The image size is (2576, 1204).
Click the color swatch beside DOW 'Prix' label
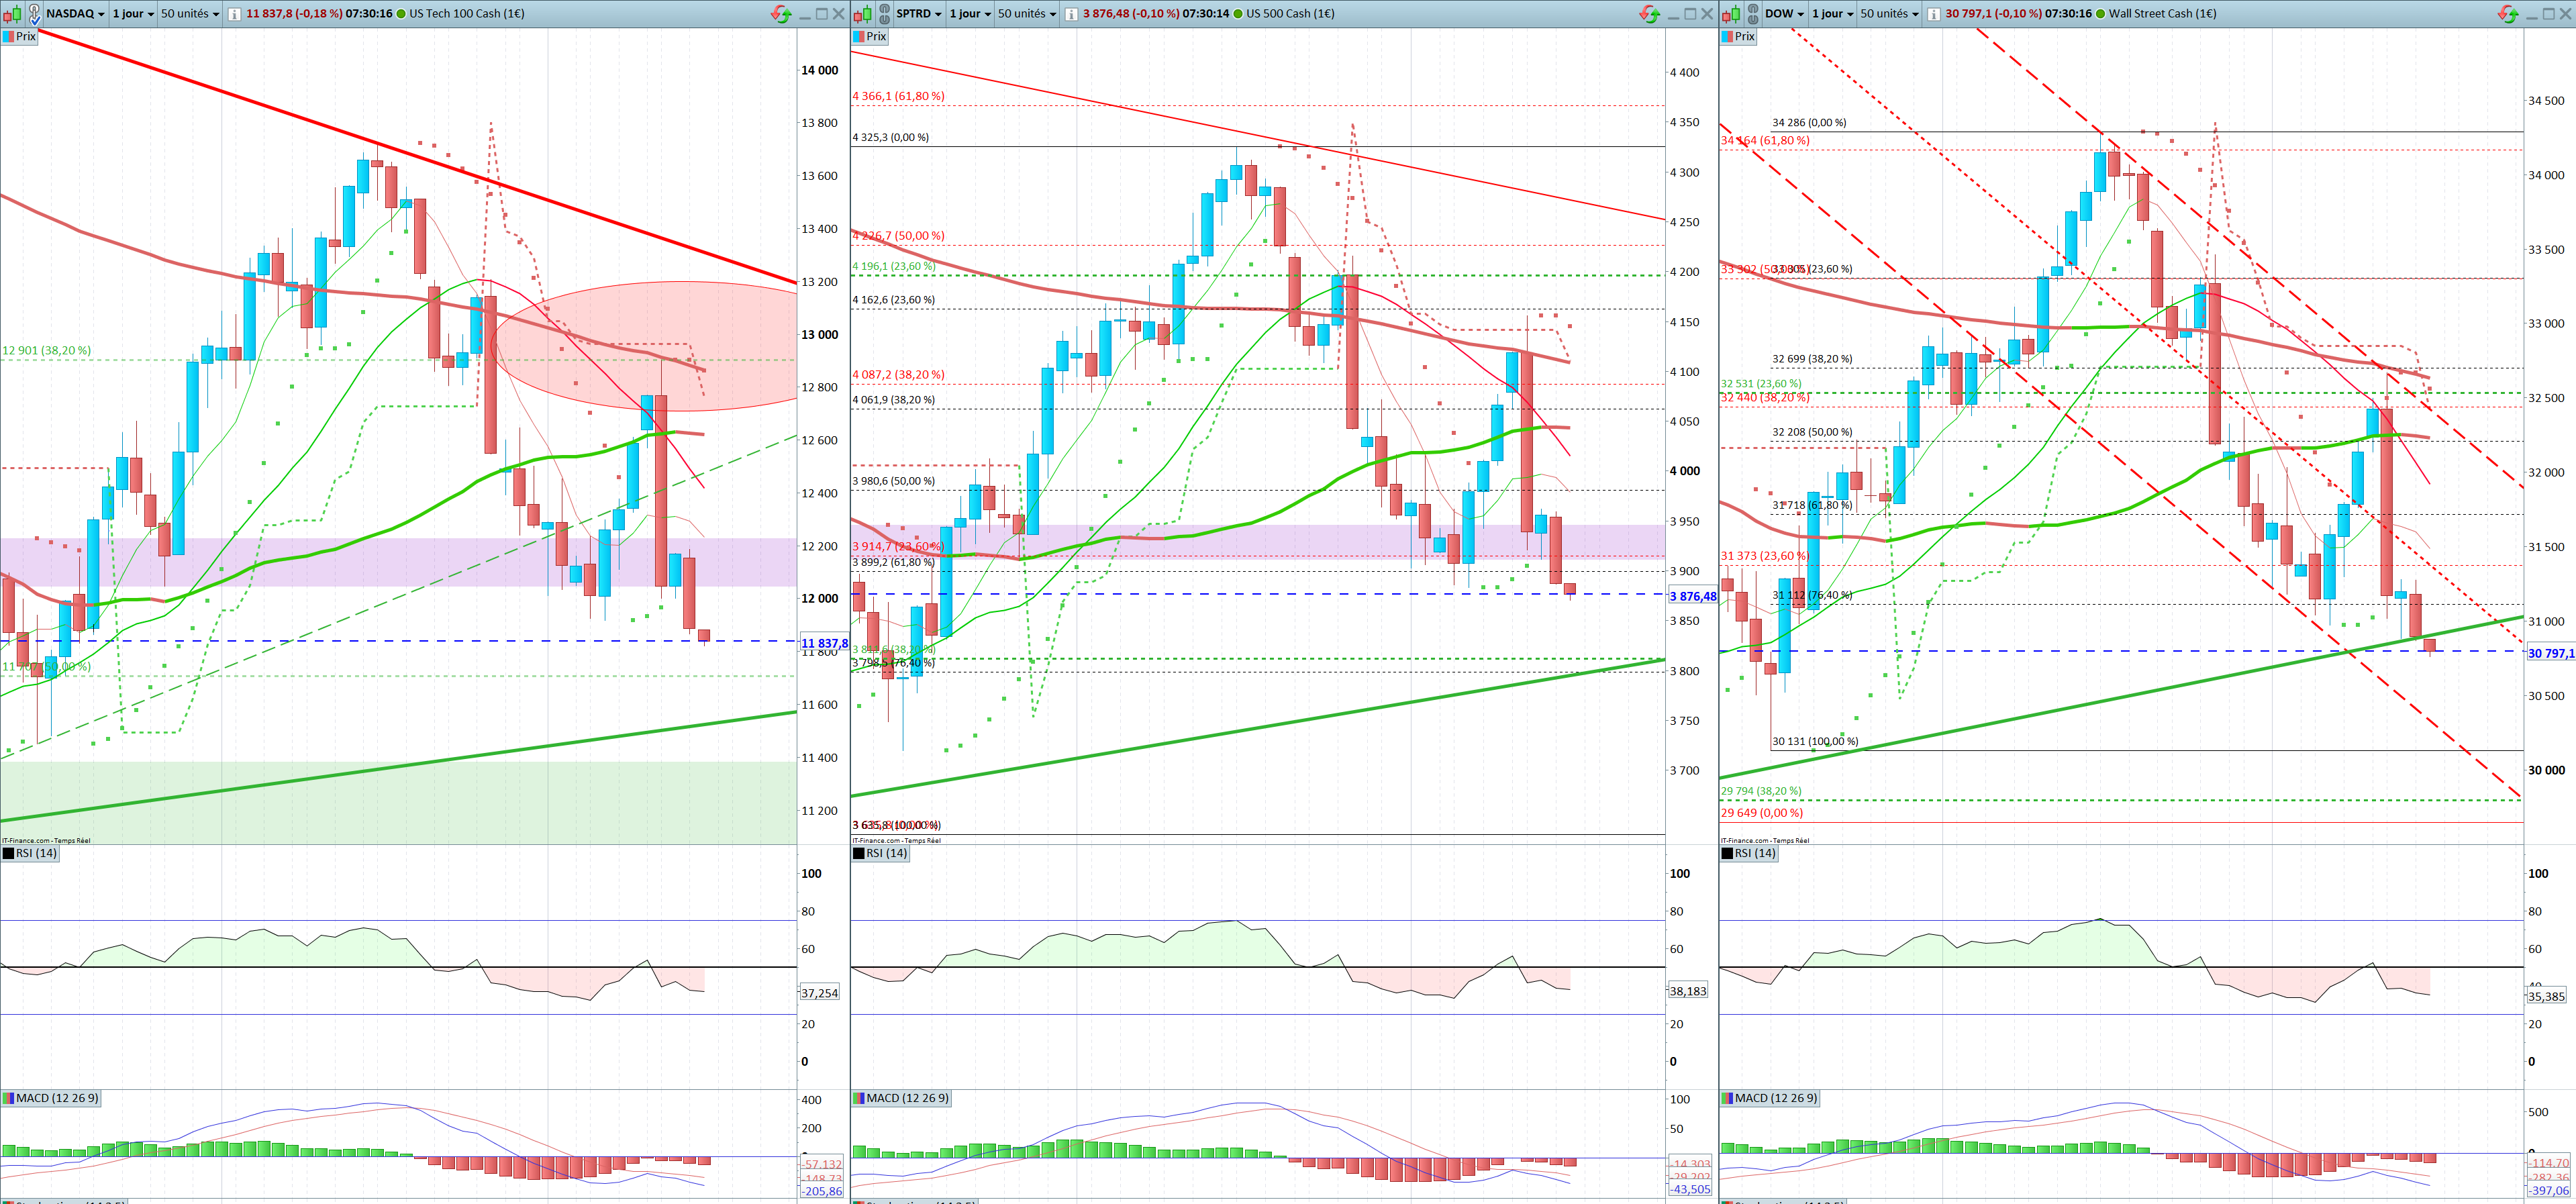click(x=1727, y=36)
